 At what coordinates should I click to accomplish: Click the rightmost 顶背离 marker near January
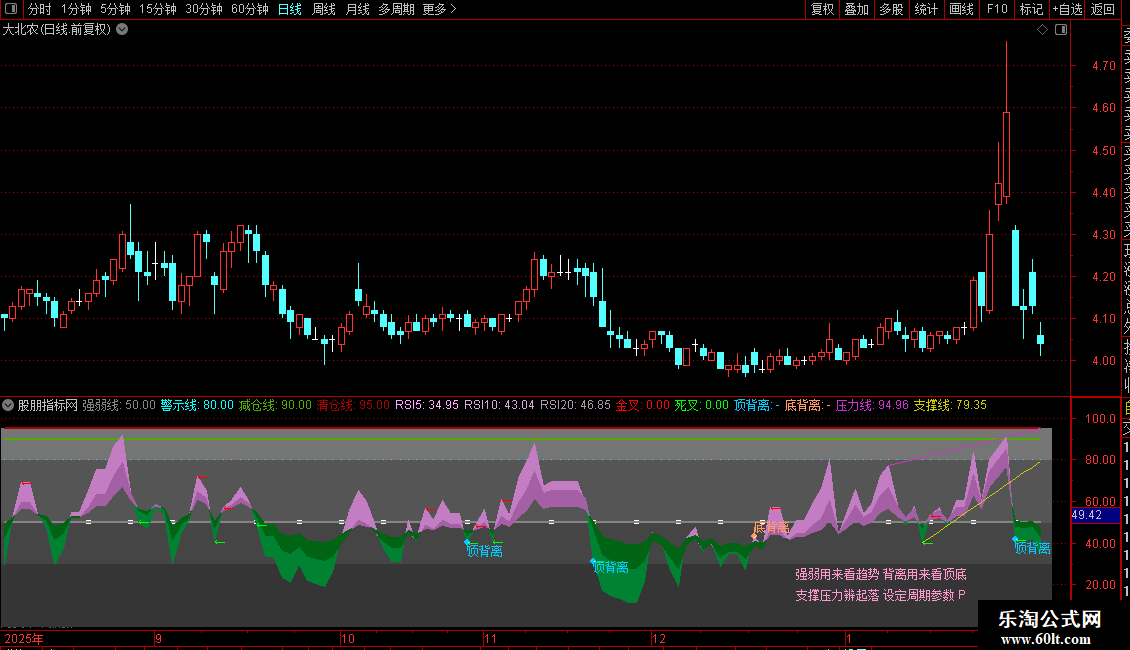pos(1032,548)
